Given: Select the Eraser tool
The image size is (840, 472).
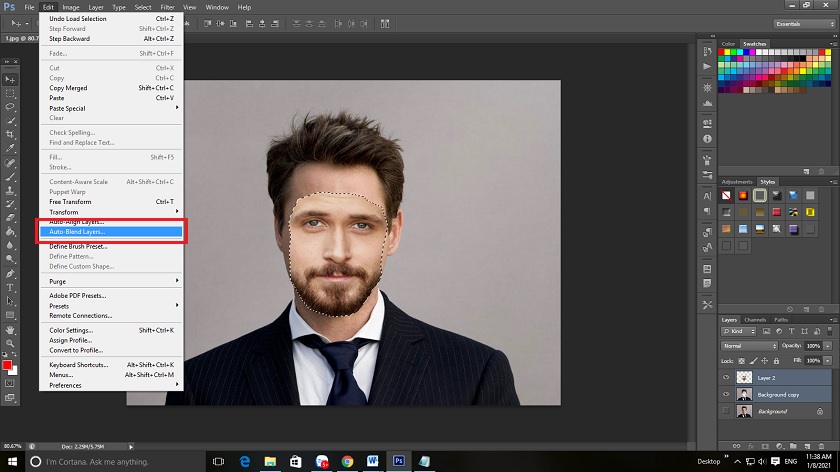Looking at the screenshot, I should click(x=10, y=218).
